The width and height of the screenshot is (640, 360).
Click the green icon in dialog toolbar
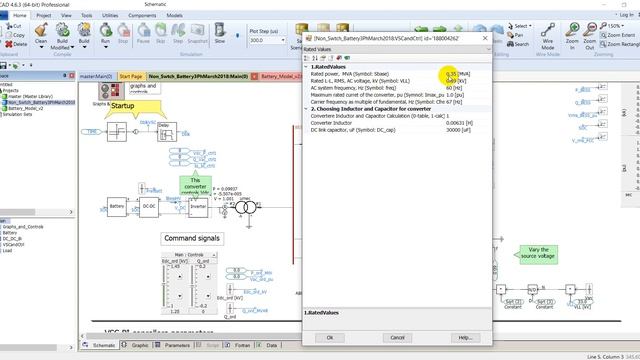point(347,58)
